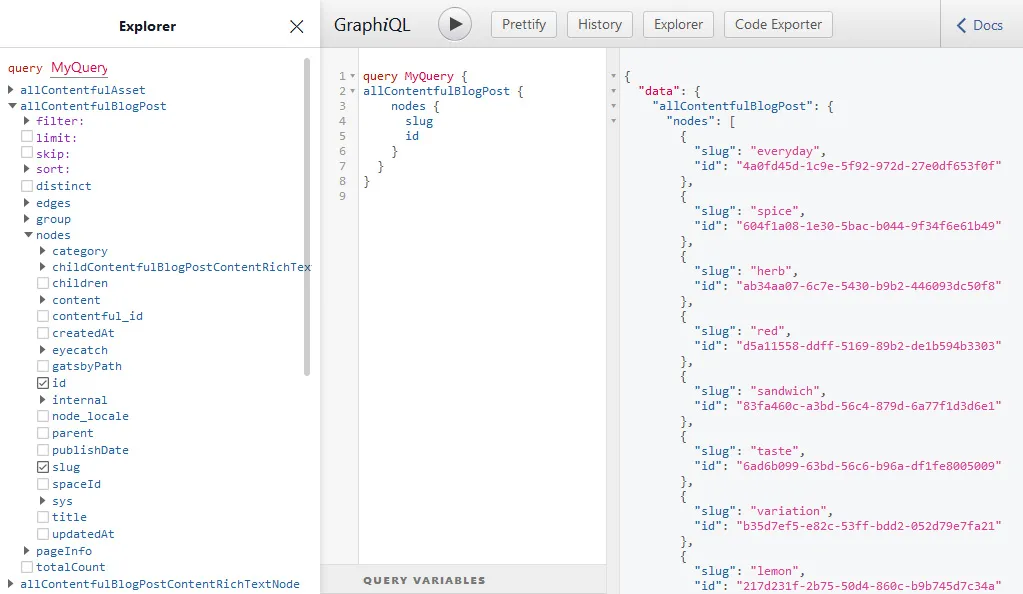The width and height of the screenshot is (1023, 594).
Task: Click the Prettify button
Action: (x=524, y=24)
